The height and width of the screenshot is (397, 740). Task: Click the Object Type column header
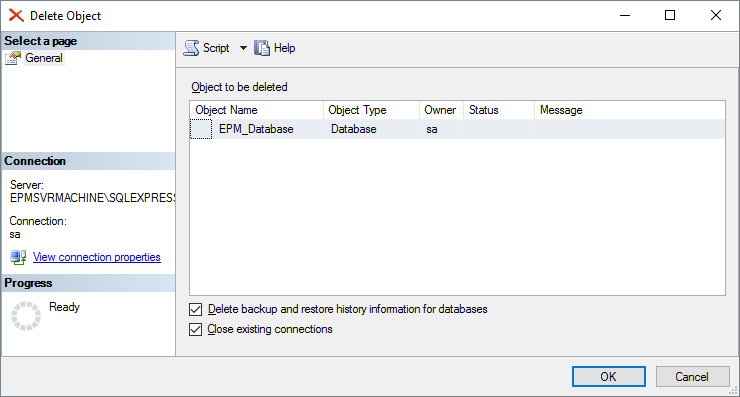tap(371, 110)
